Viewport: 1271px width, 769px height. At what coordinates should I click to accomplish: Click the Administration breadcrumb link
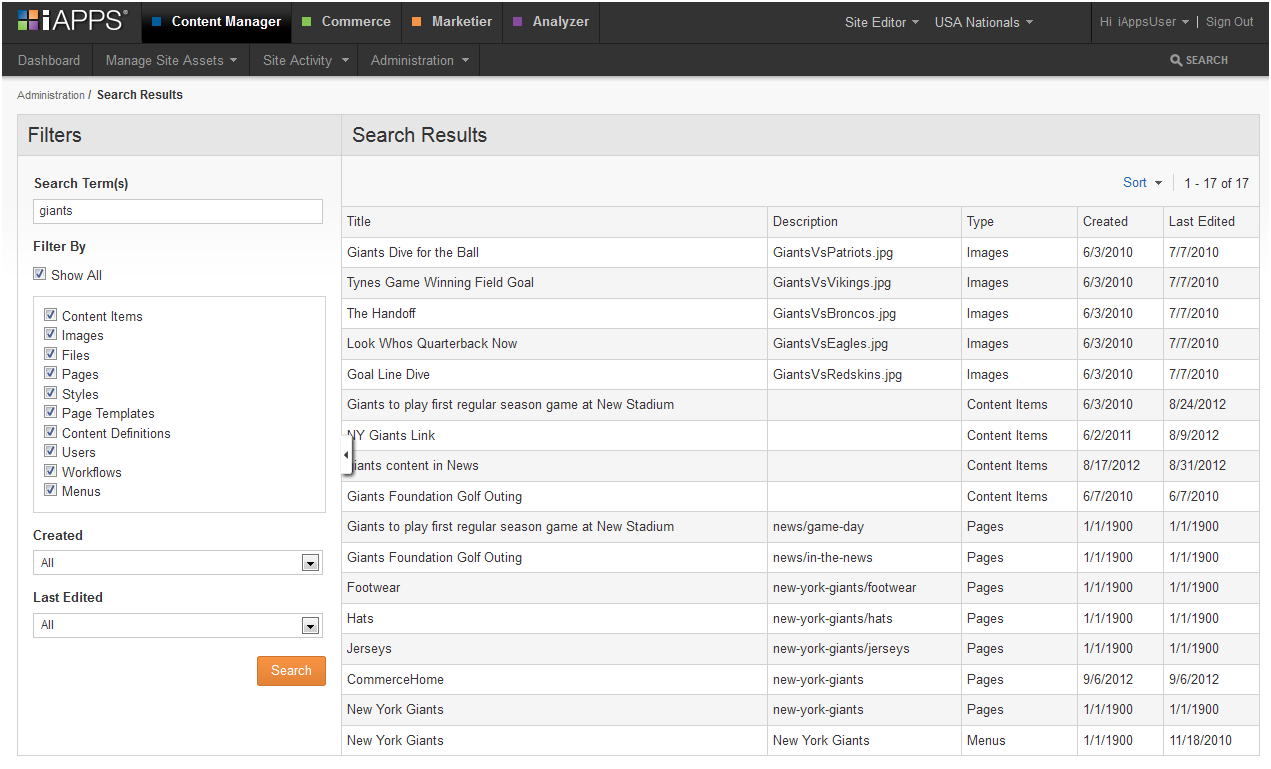(51, 95)
